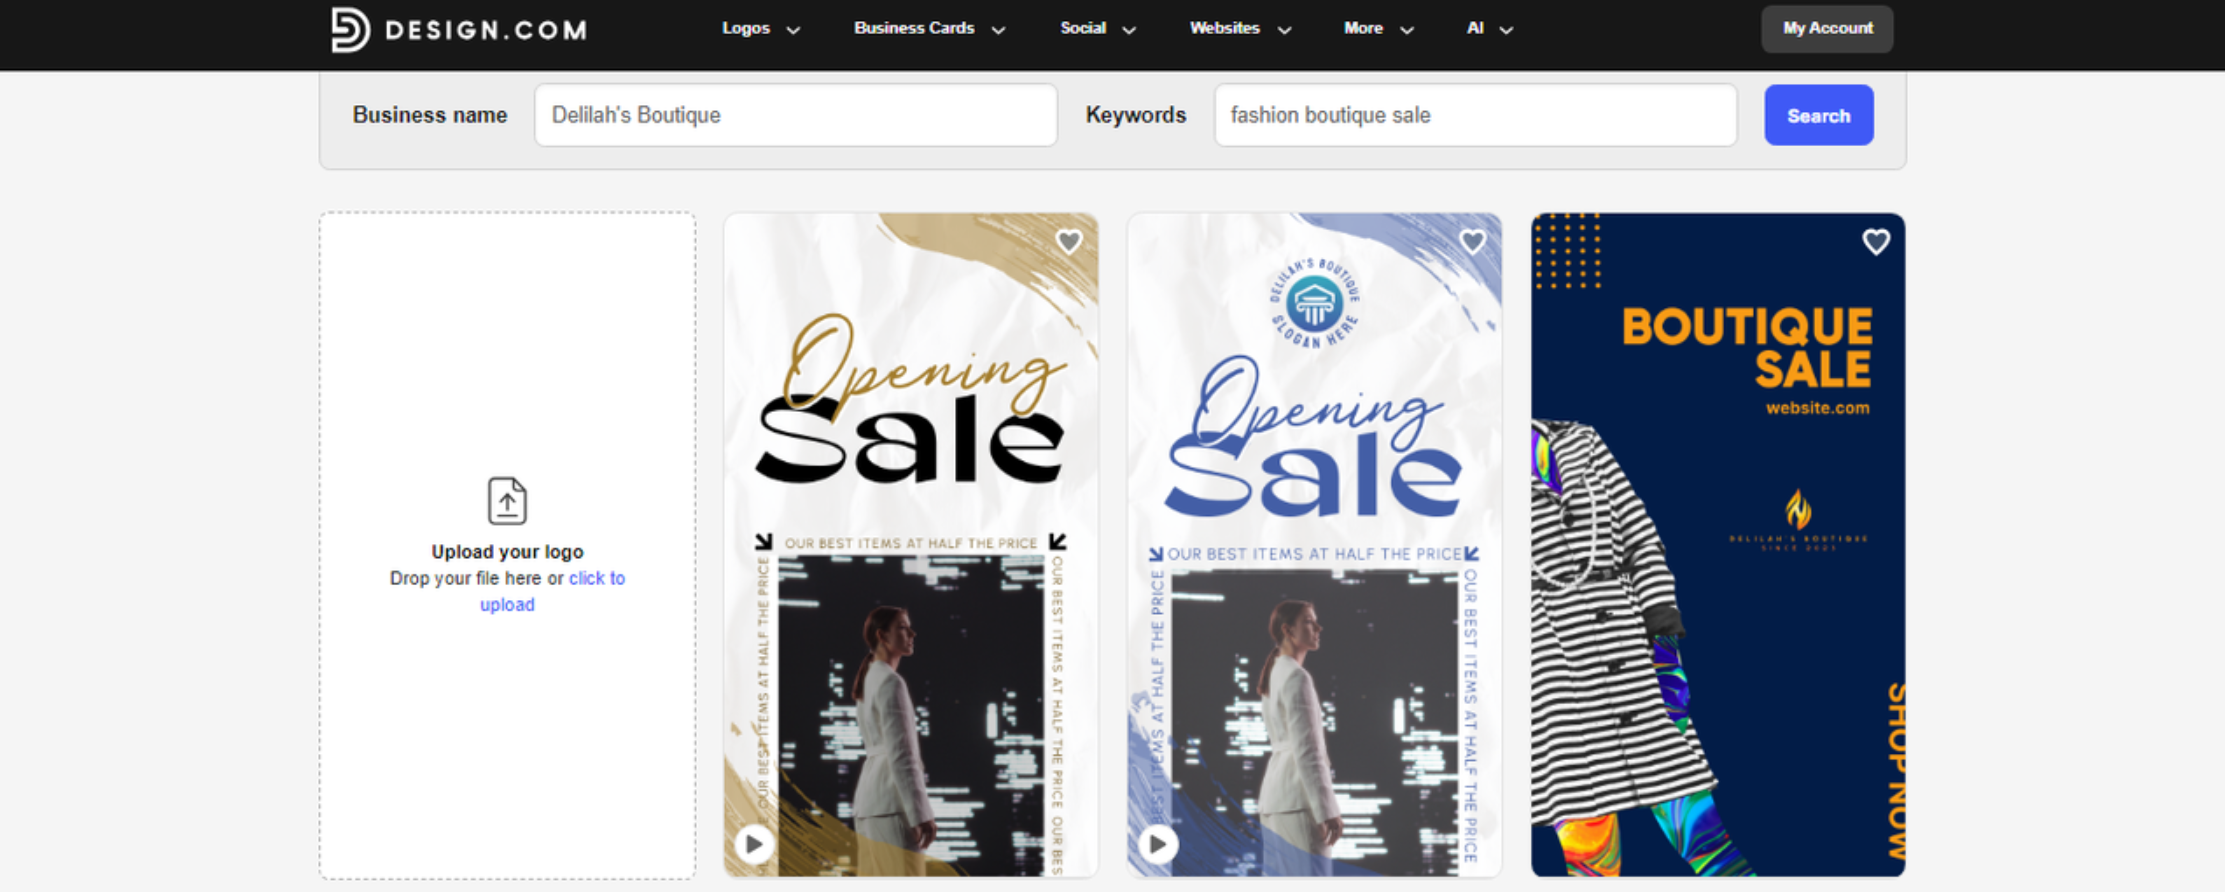Open the AI menu
This screenshot has width=2225, height=892.
(x=1475, y=28)
